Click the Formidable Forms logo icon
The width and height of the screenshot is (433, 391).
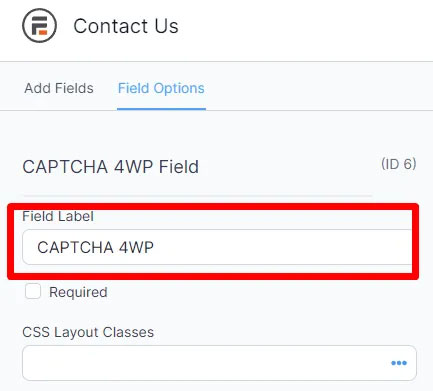click(39, 26)
